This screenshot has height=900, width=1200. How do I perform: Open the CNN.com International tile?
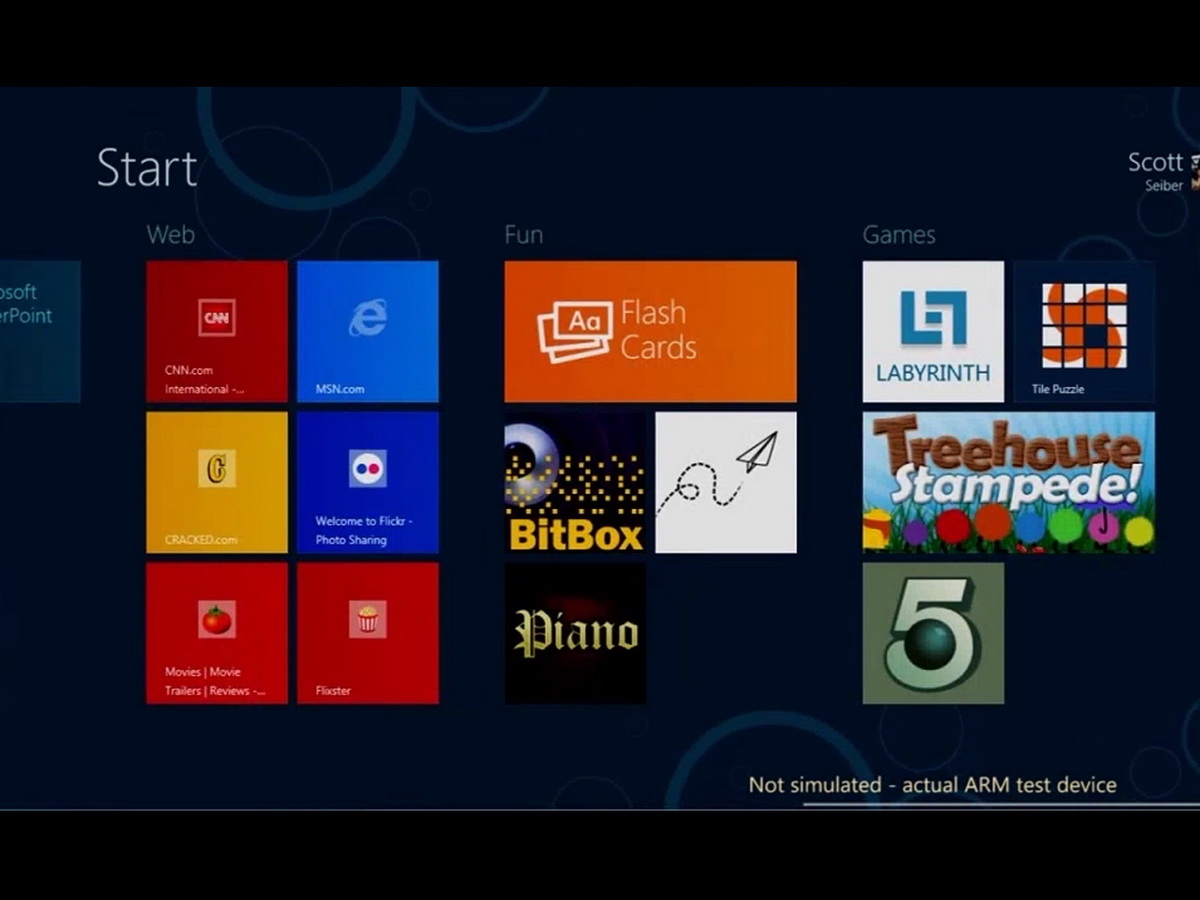click(x=217, y=331)
